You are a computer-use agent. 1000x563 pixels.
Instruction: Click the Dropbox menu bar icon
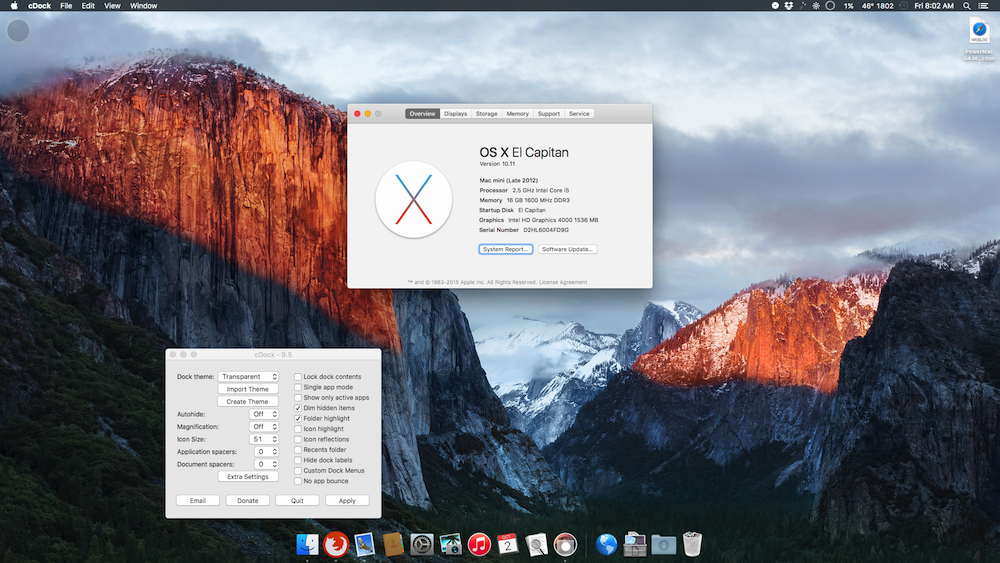789,6
